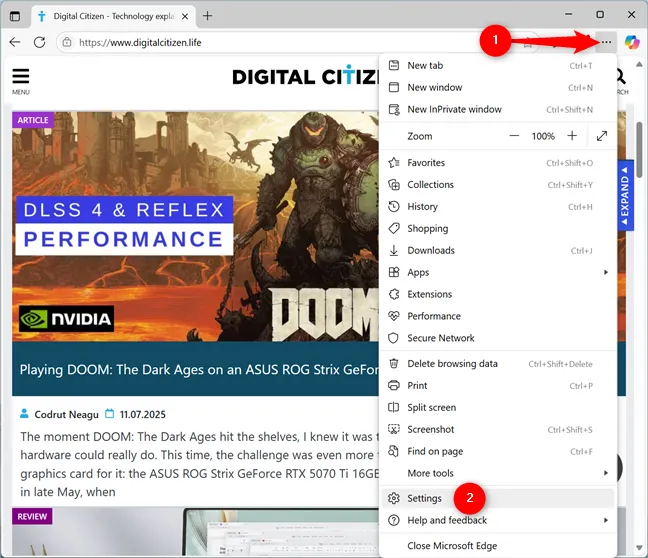Open Shopping from the menu
The width and height of the screenshot is (648, 558).
[x=497, y=228]
